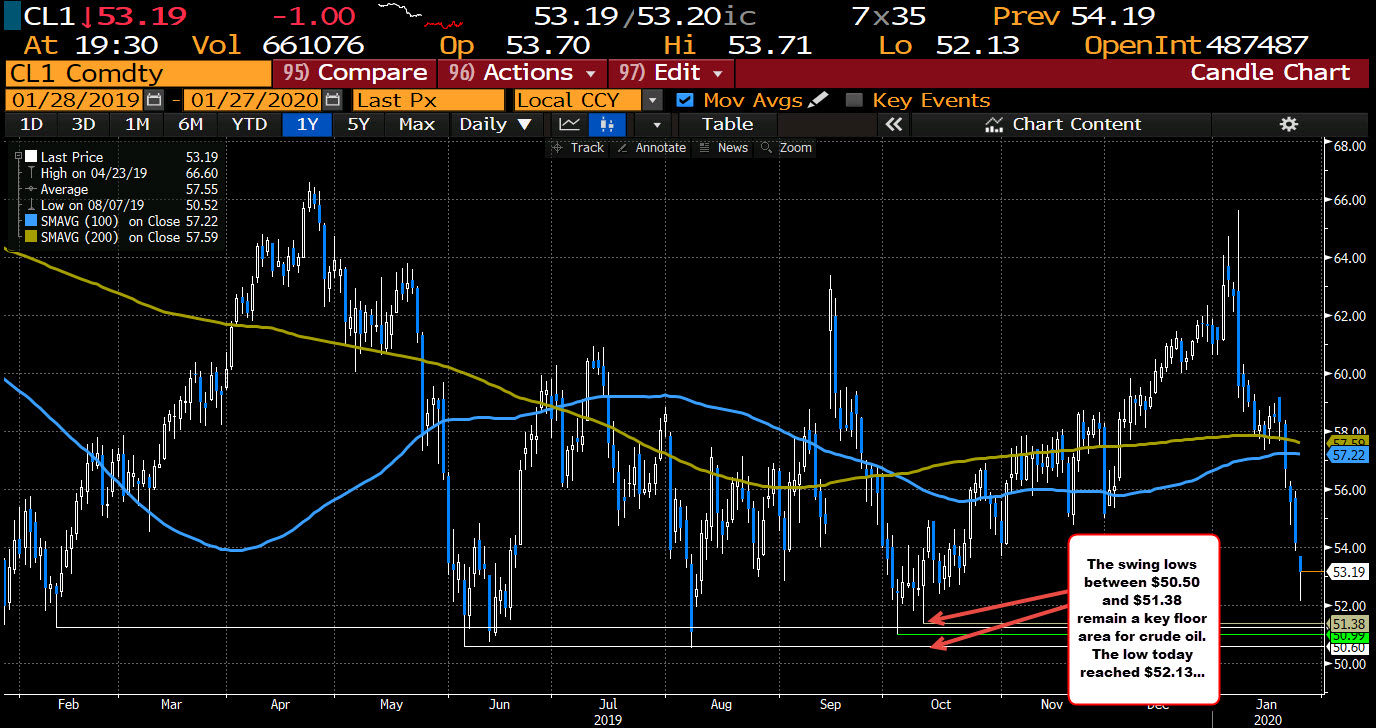Collapse panel with the double chevron icon
The height and width of the screenshot is (728, 1376).
893,124
